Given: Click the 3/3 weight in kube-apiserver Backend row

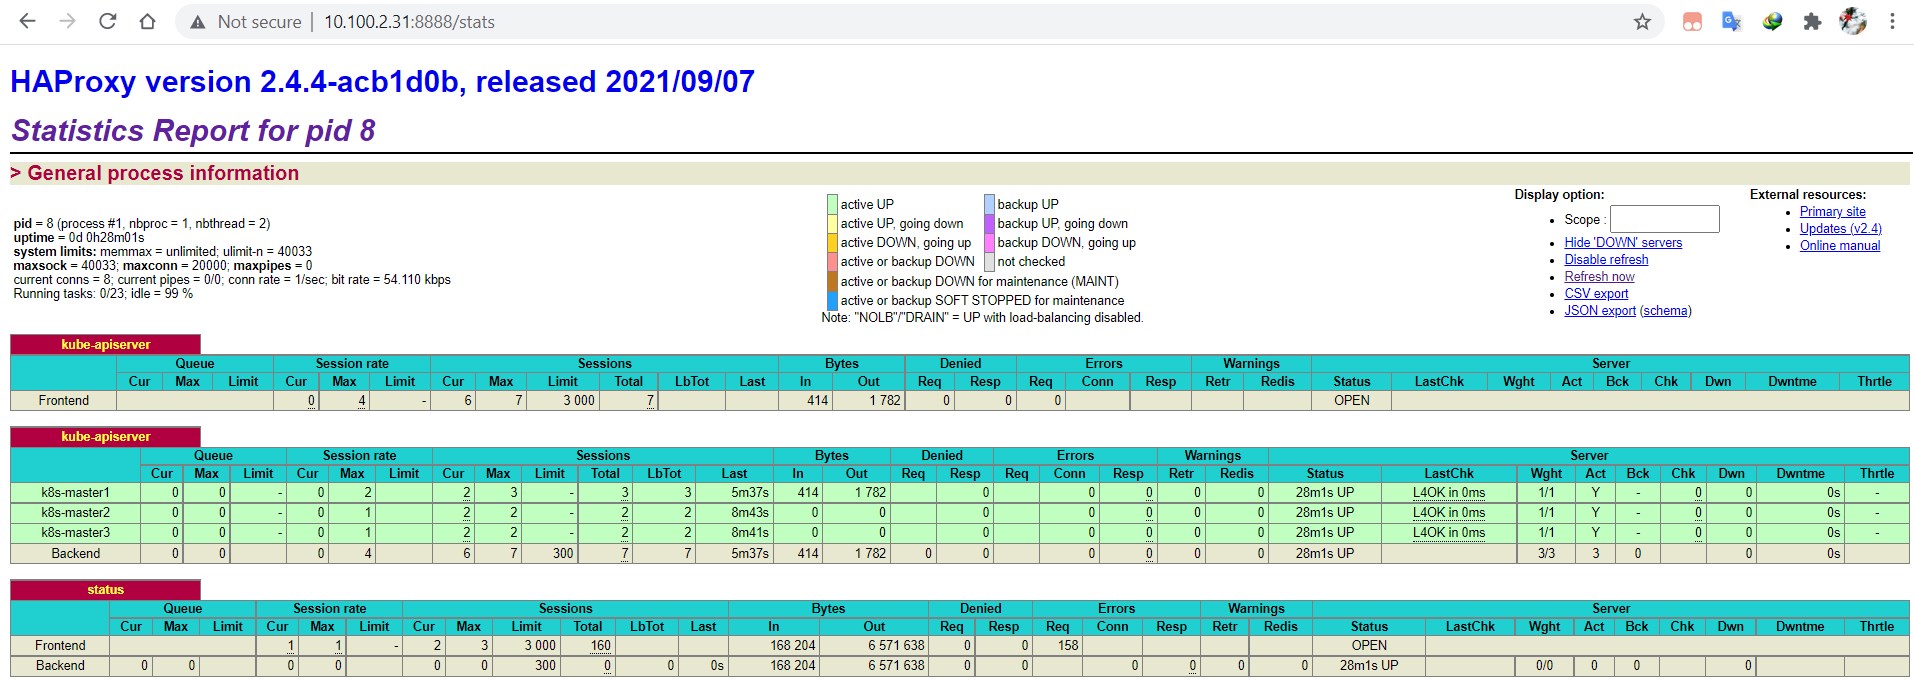Looking at the screenshot, I should (1546, 554).
